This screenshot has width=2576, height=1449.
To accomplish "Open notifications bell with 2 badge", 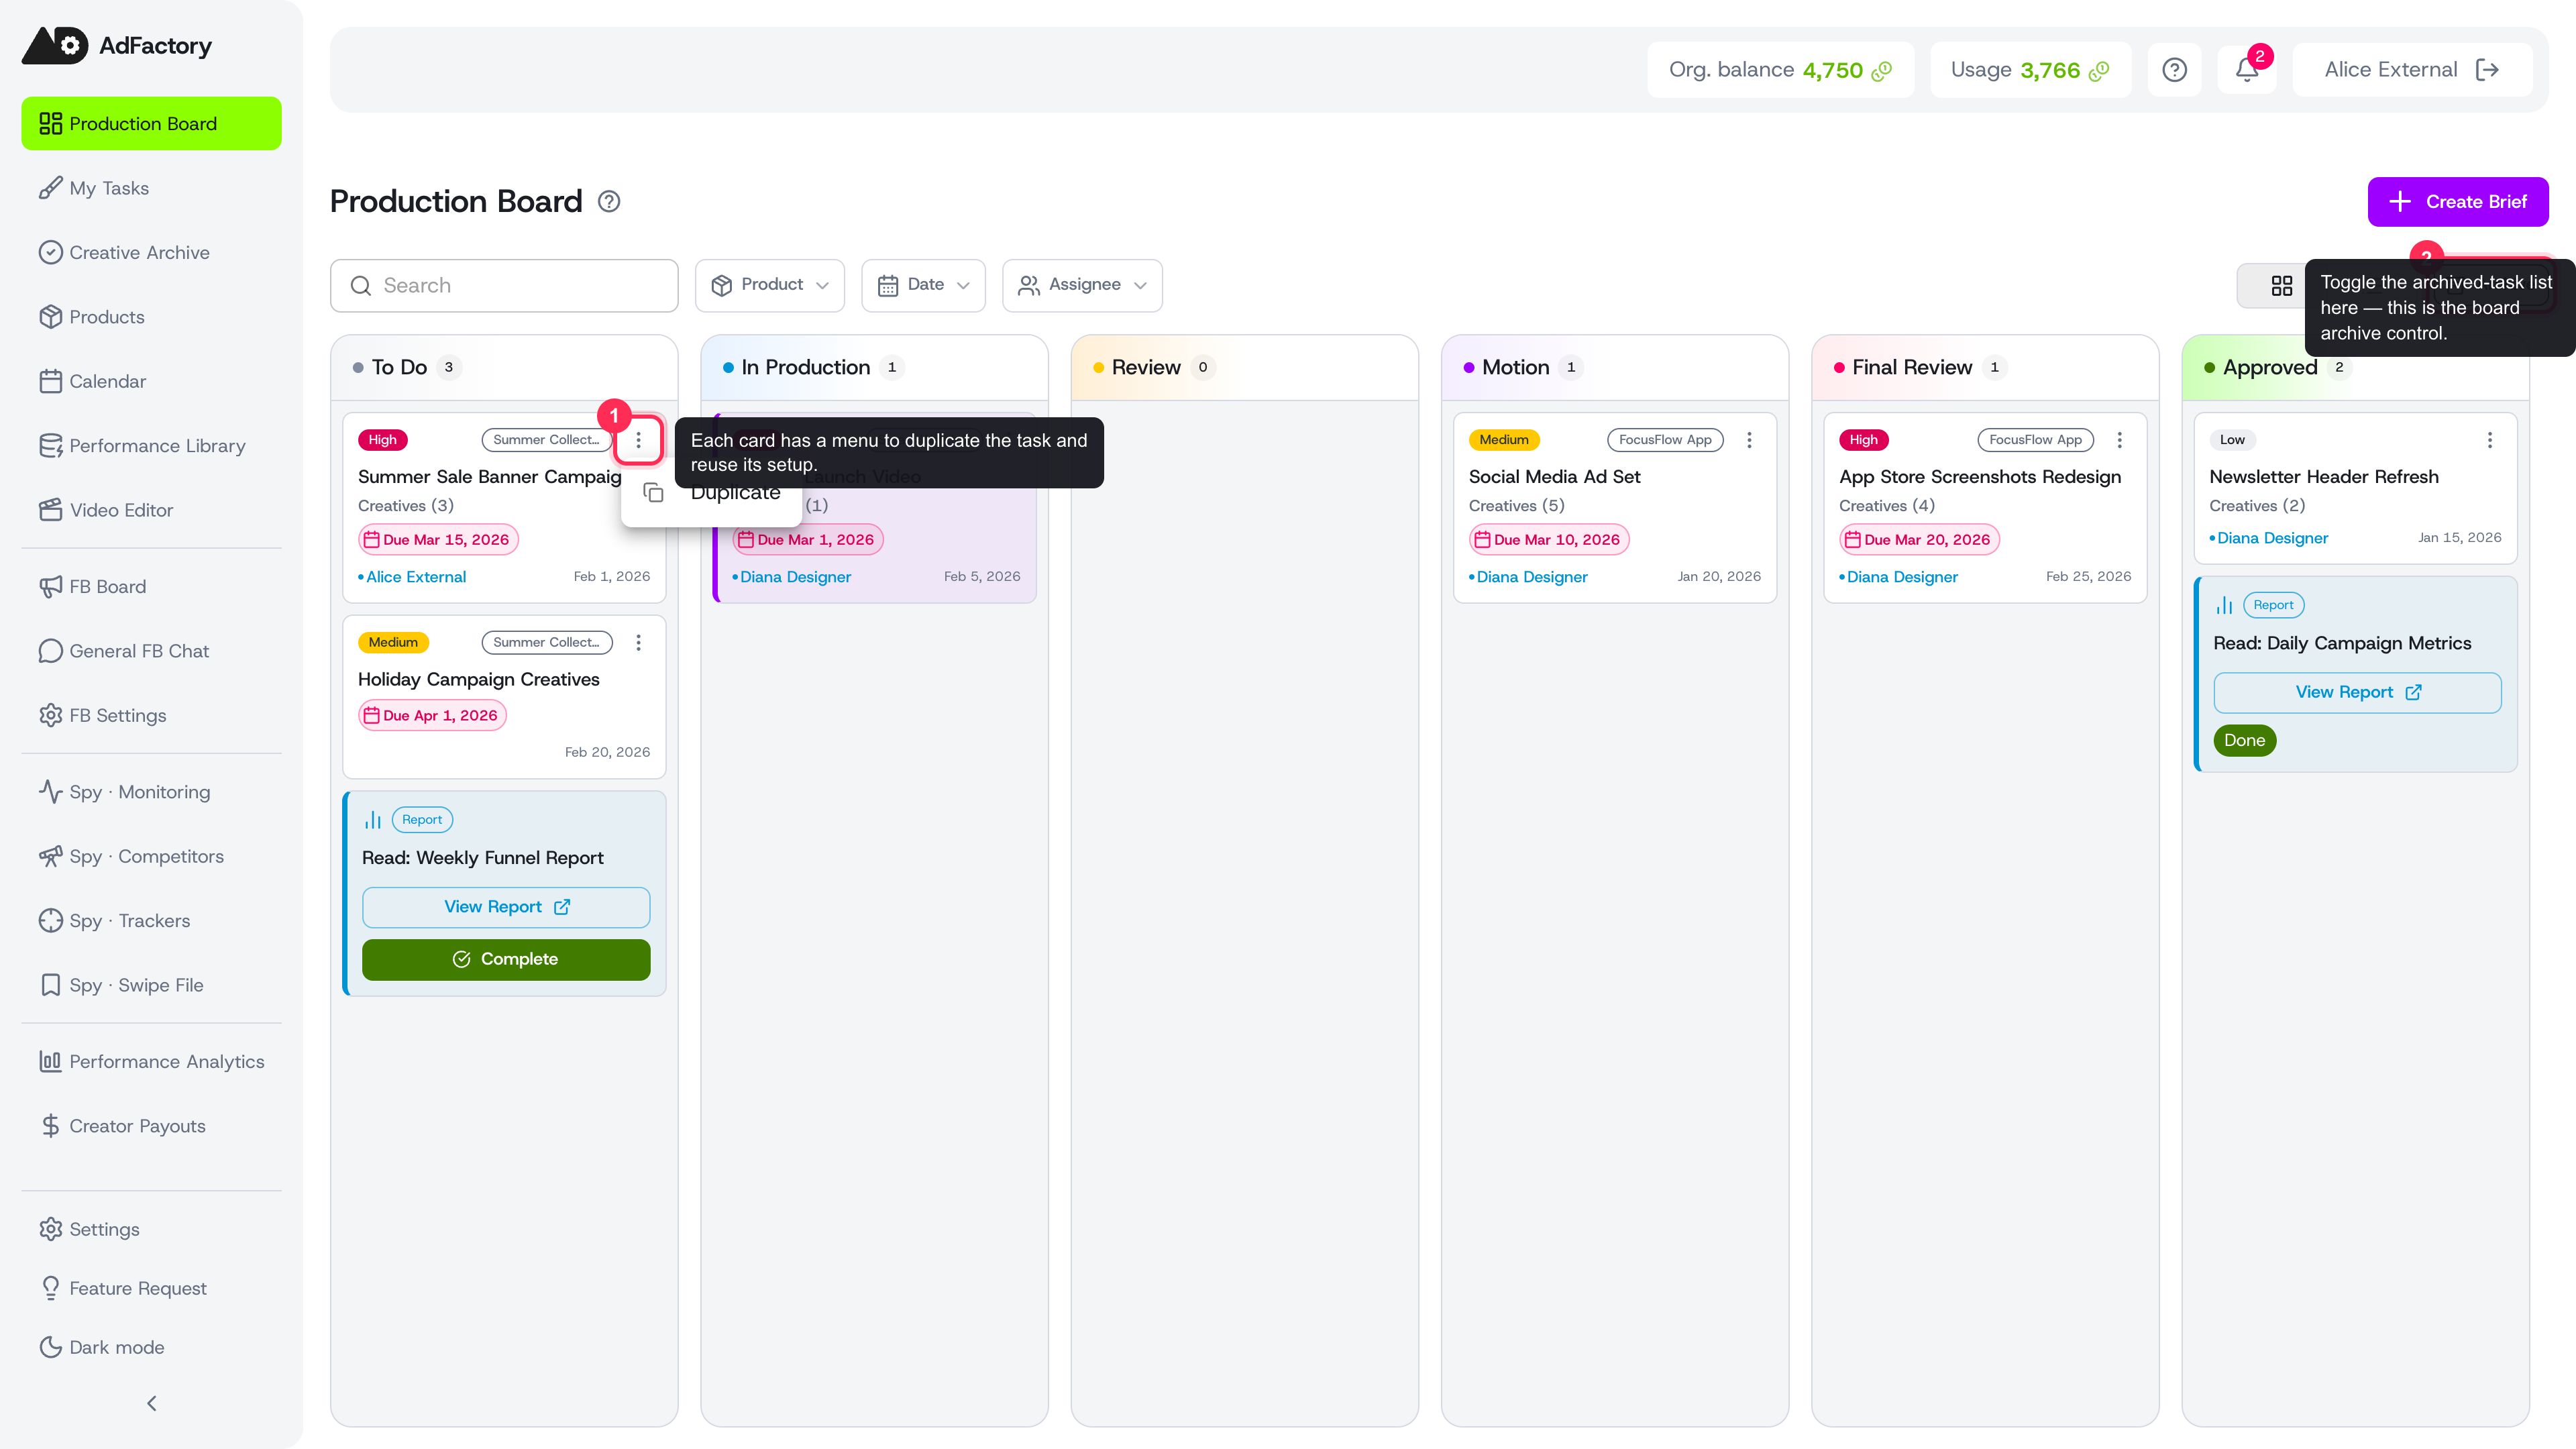I will pyautogui.click(x=2247, y=70).
